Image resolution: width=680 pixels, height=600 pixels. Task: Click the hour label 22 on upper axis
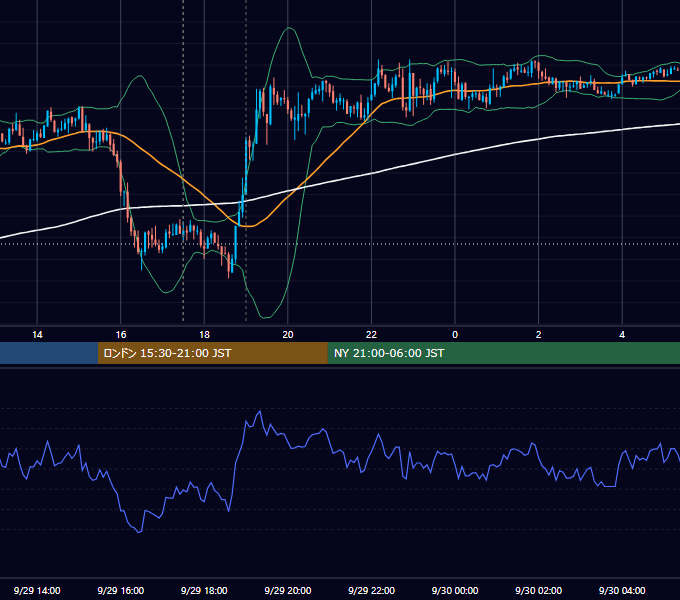point(371,335)
